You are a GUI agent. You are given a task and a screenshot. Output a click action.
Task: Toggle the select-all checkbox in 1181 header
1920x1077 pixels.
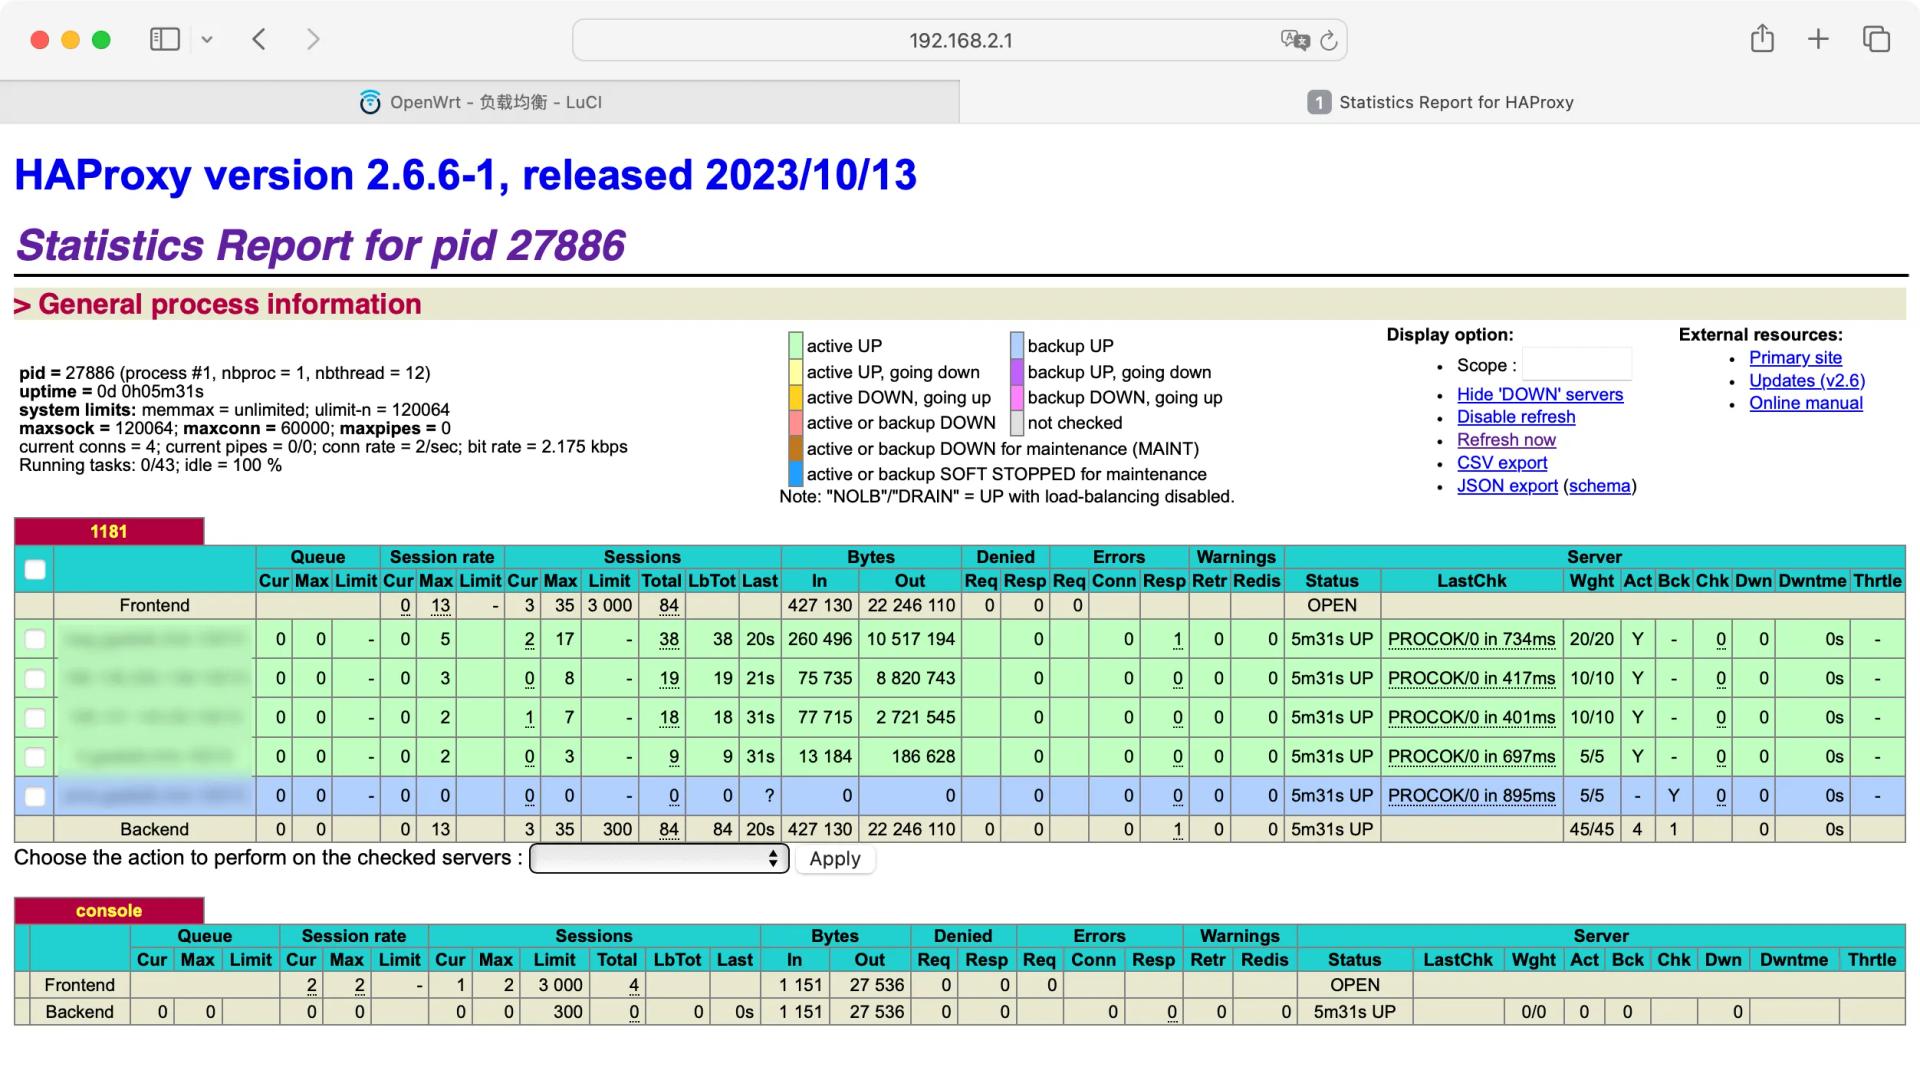coord(35,570)
